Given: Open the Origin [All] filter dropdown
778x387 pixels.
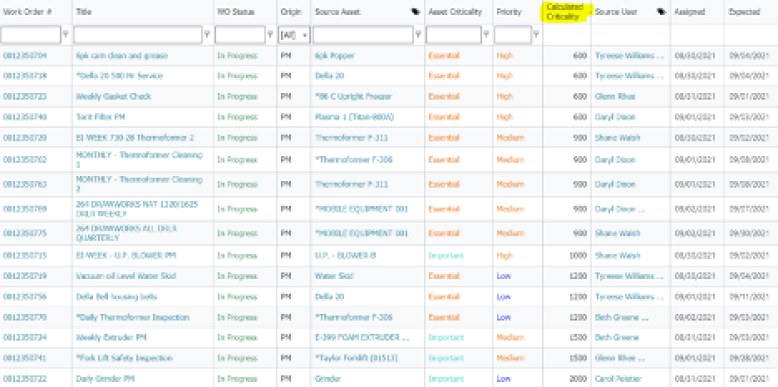Looking at the screenshot, I should coord(294,35).
